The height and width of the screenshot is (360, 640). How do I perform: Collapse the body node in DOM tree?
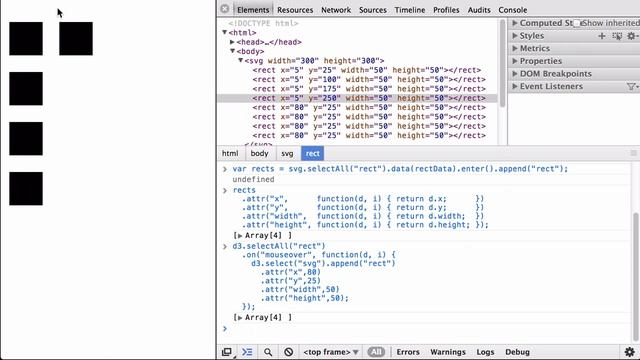point(232,51)
